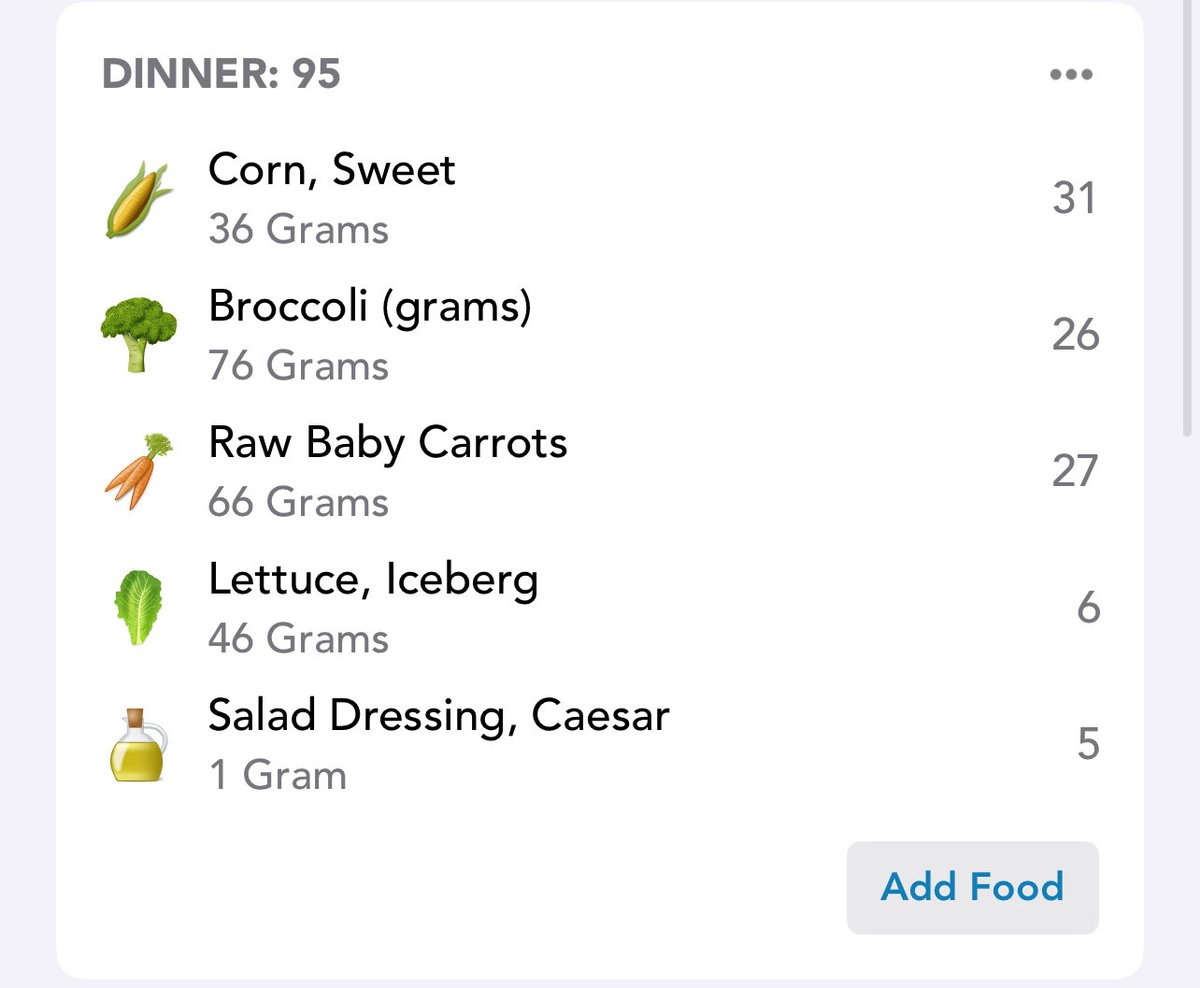Tap the 46 Grams lettuce serving size
The width and height of the screenshot is (1200, 988).
tap(298, 638)
